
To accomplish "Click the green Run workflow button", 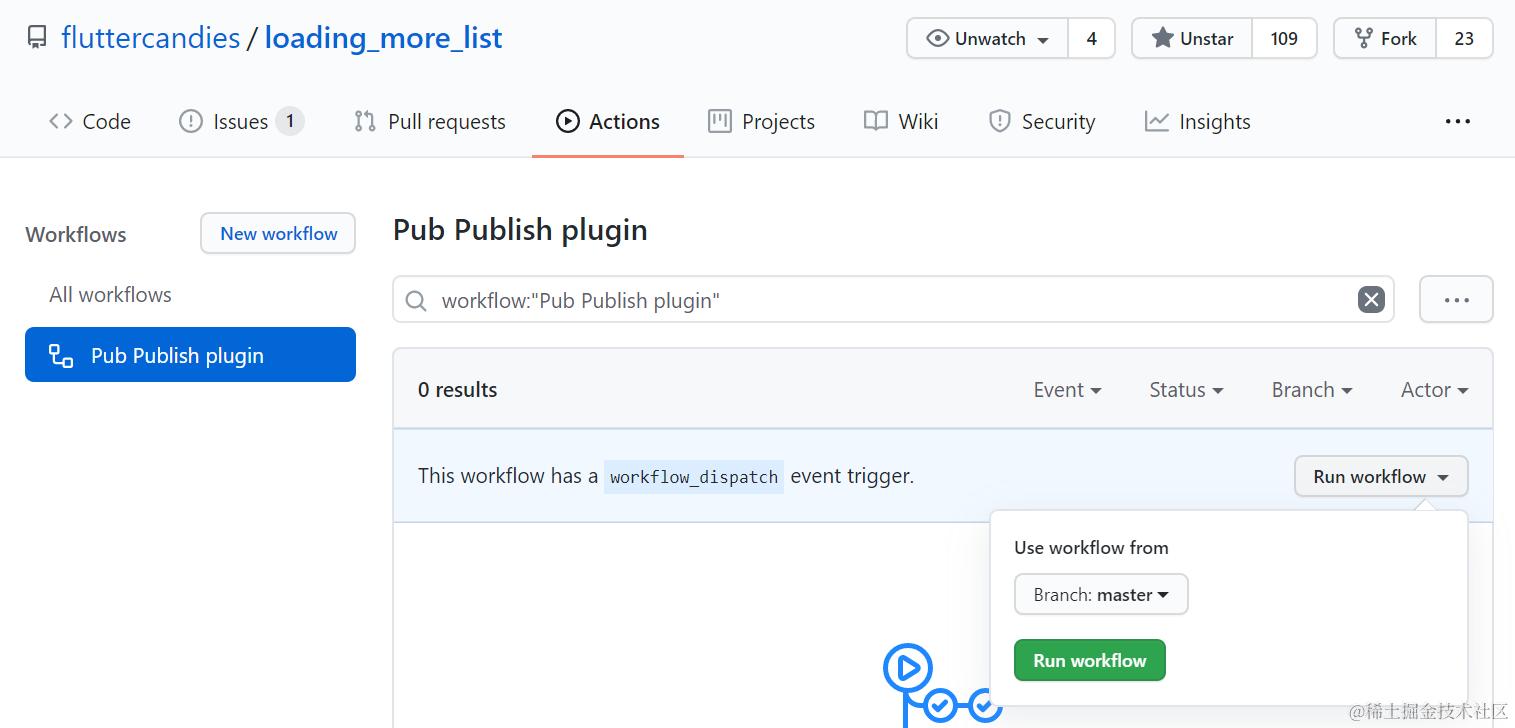I will click(1089, 660).
